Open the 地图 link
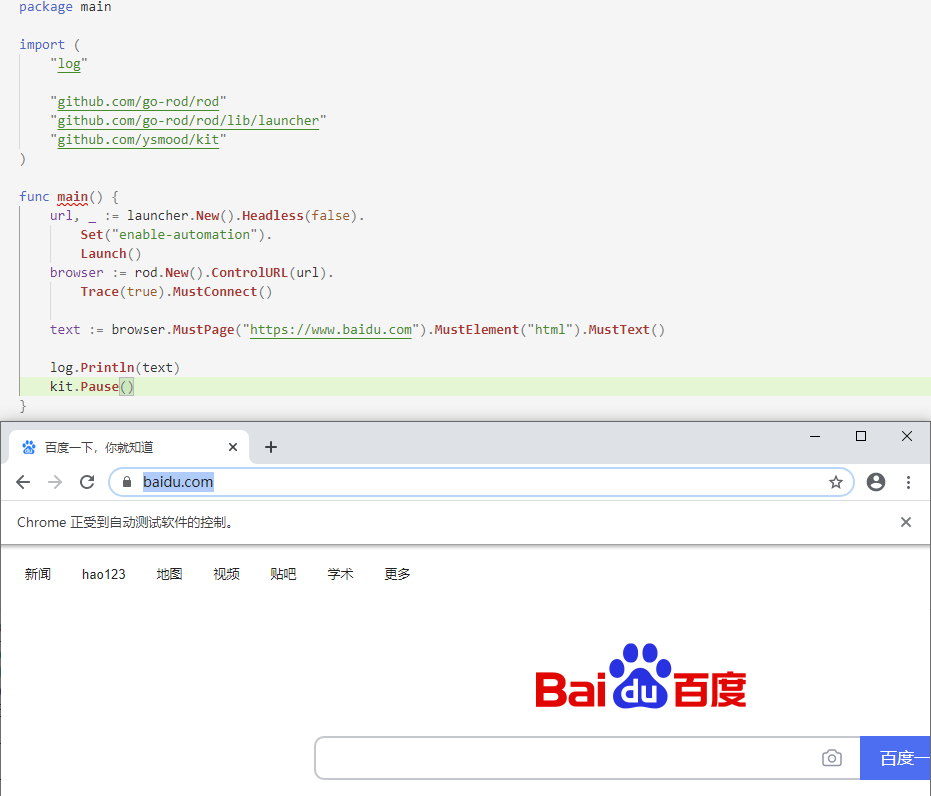This screenshot has height=796, width=931. point(168,574)
